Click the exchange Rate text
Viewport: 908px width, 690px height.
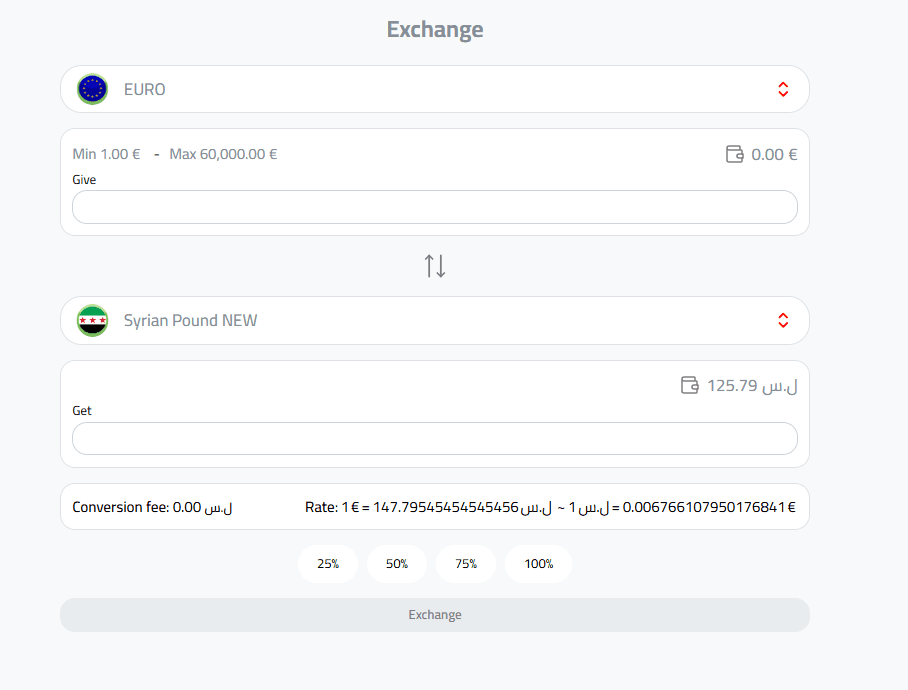pos(550,507)
